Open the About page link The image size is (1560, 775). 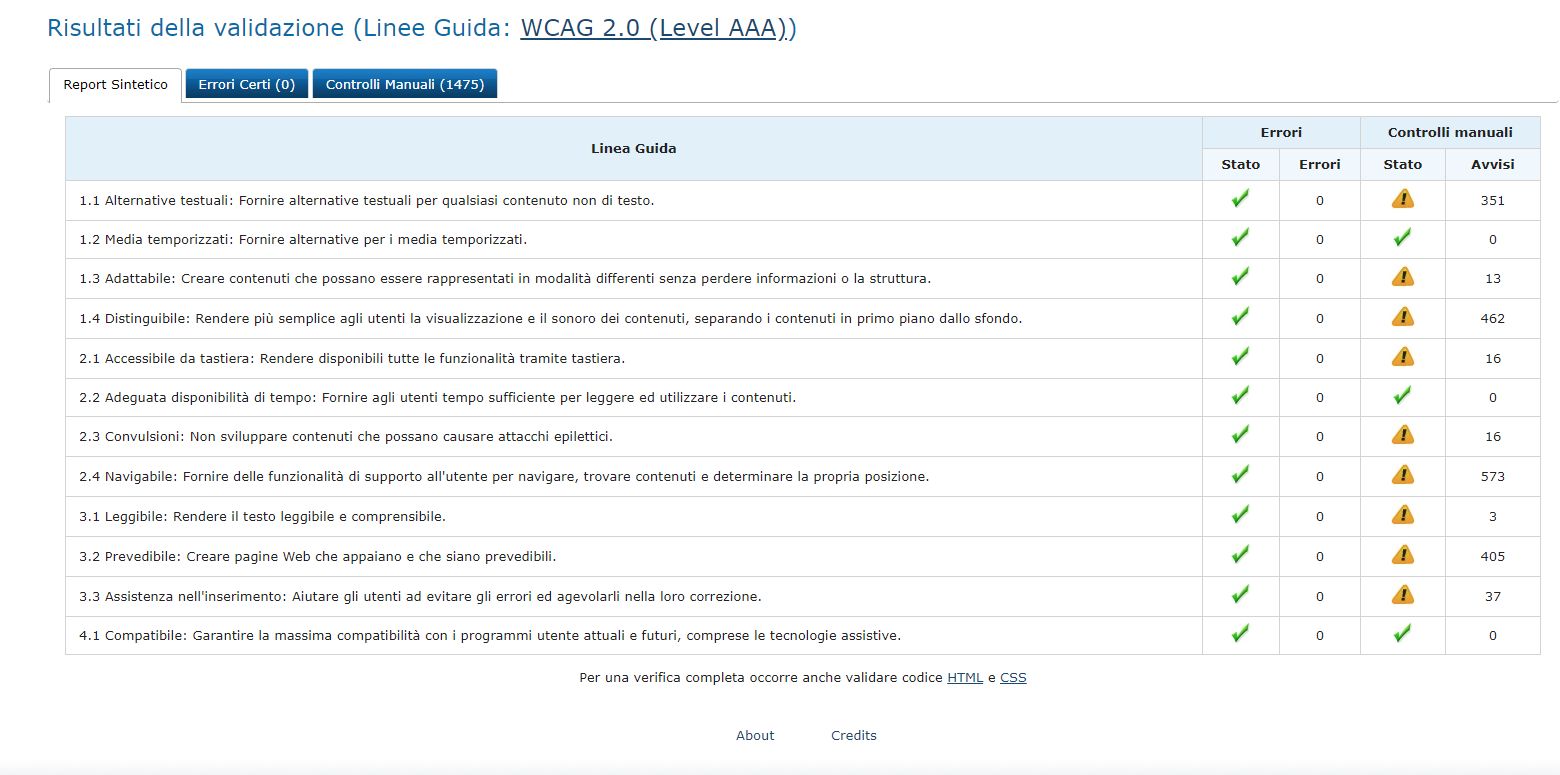point(755,736)
